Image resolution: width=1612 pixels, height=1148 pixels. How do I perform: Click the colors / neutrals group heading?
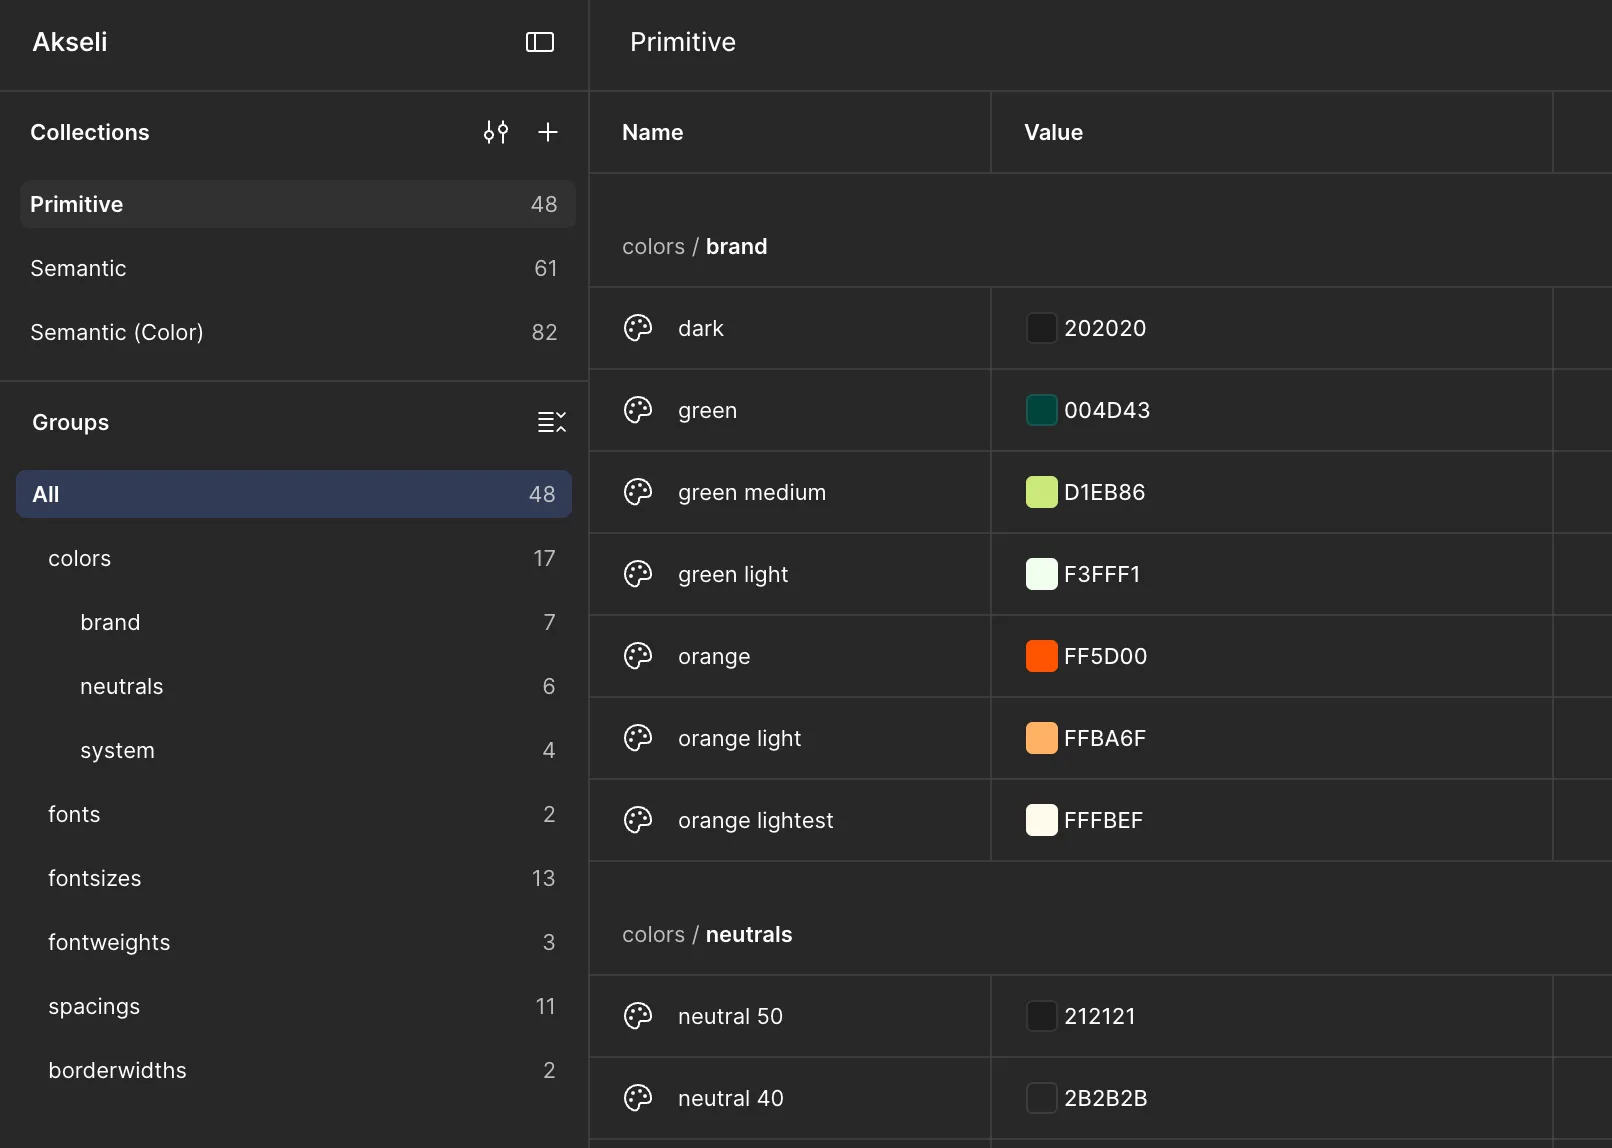pos(707,934)
